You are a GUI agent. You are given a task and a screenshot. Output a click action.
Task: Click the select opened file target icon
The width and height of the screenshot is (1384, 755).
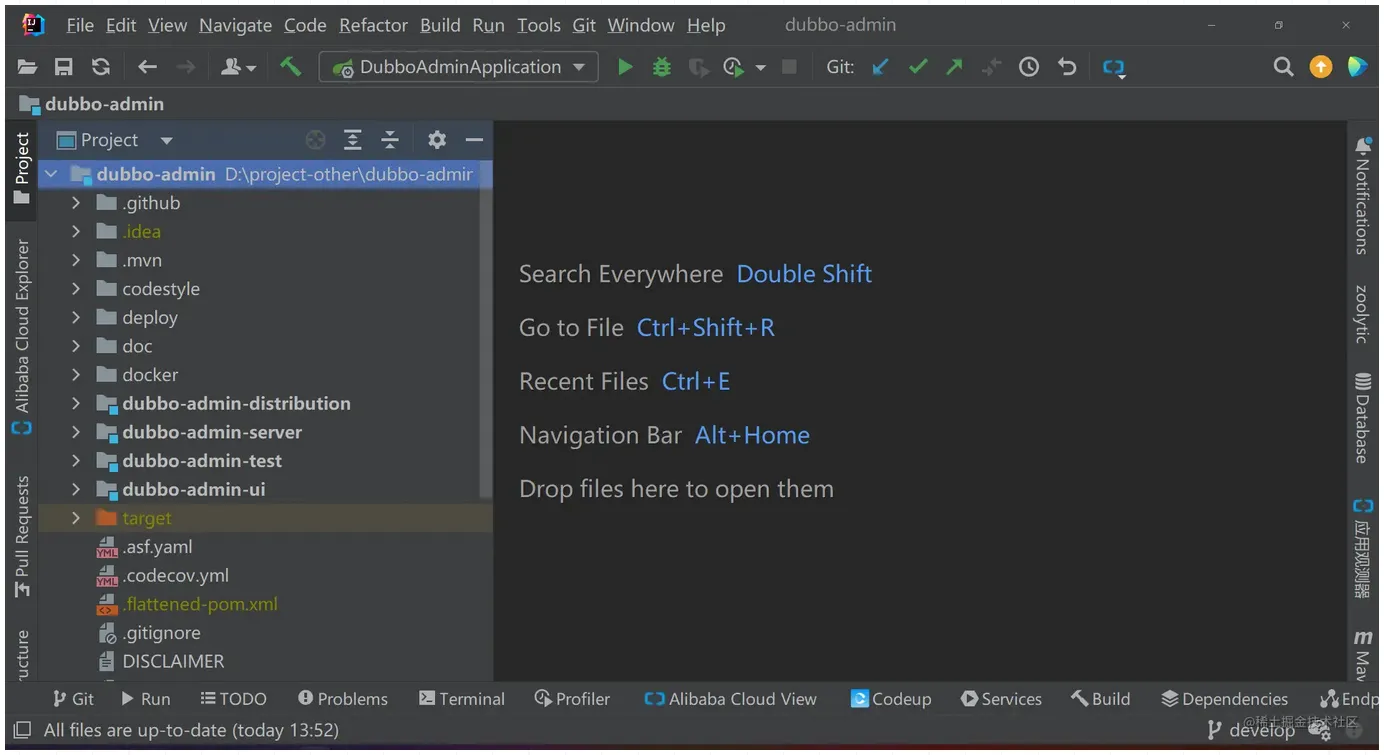click(315, 140)
